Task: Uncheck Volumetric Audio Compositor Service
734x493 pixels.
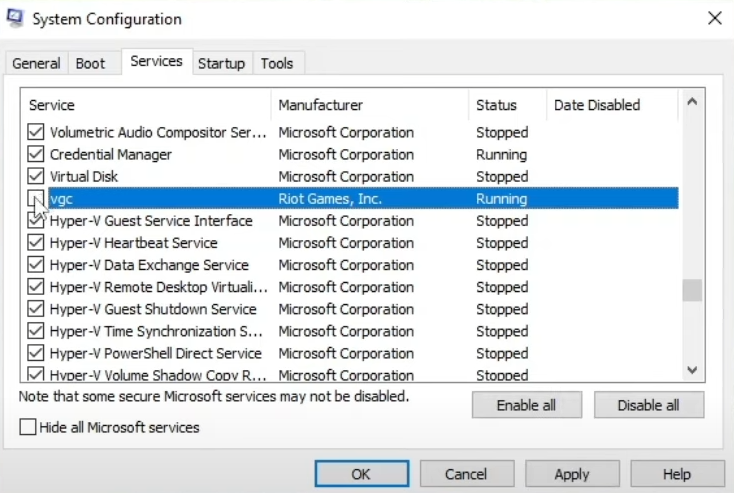Action: [x=36, y=133]
